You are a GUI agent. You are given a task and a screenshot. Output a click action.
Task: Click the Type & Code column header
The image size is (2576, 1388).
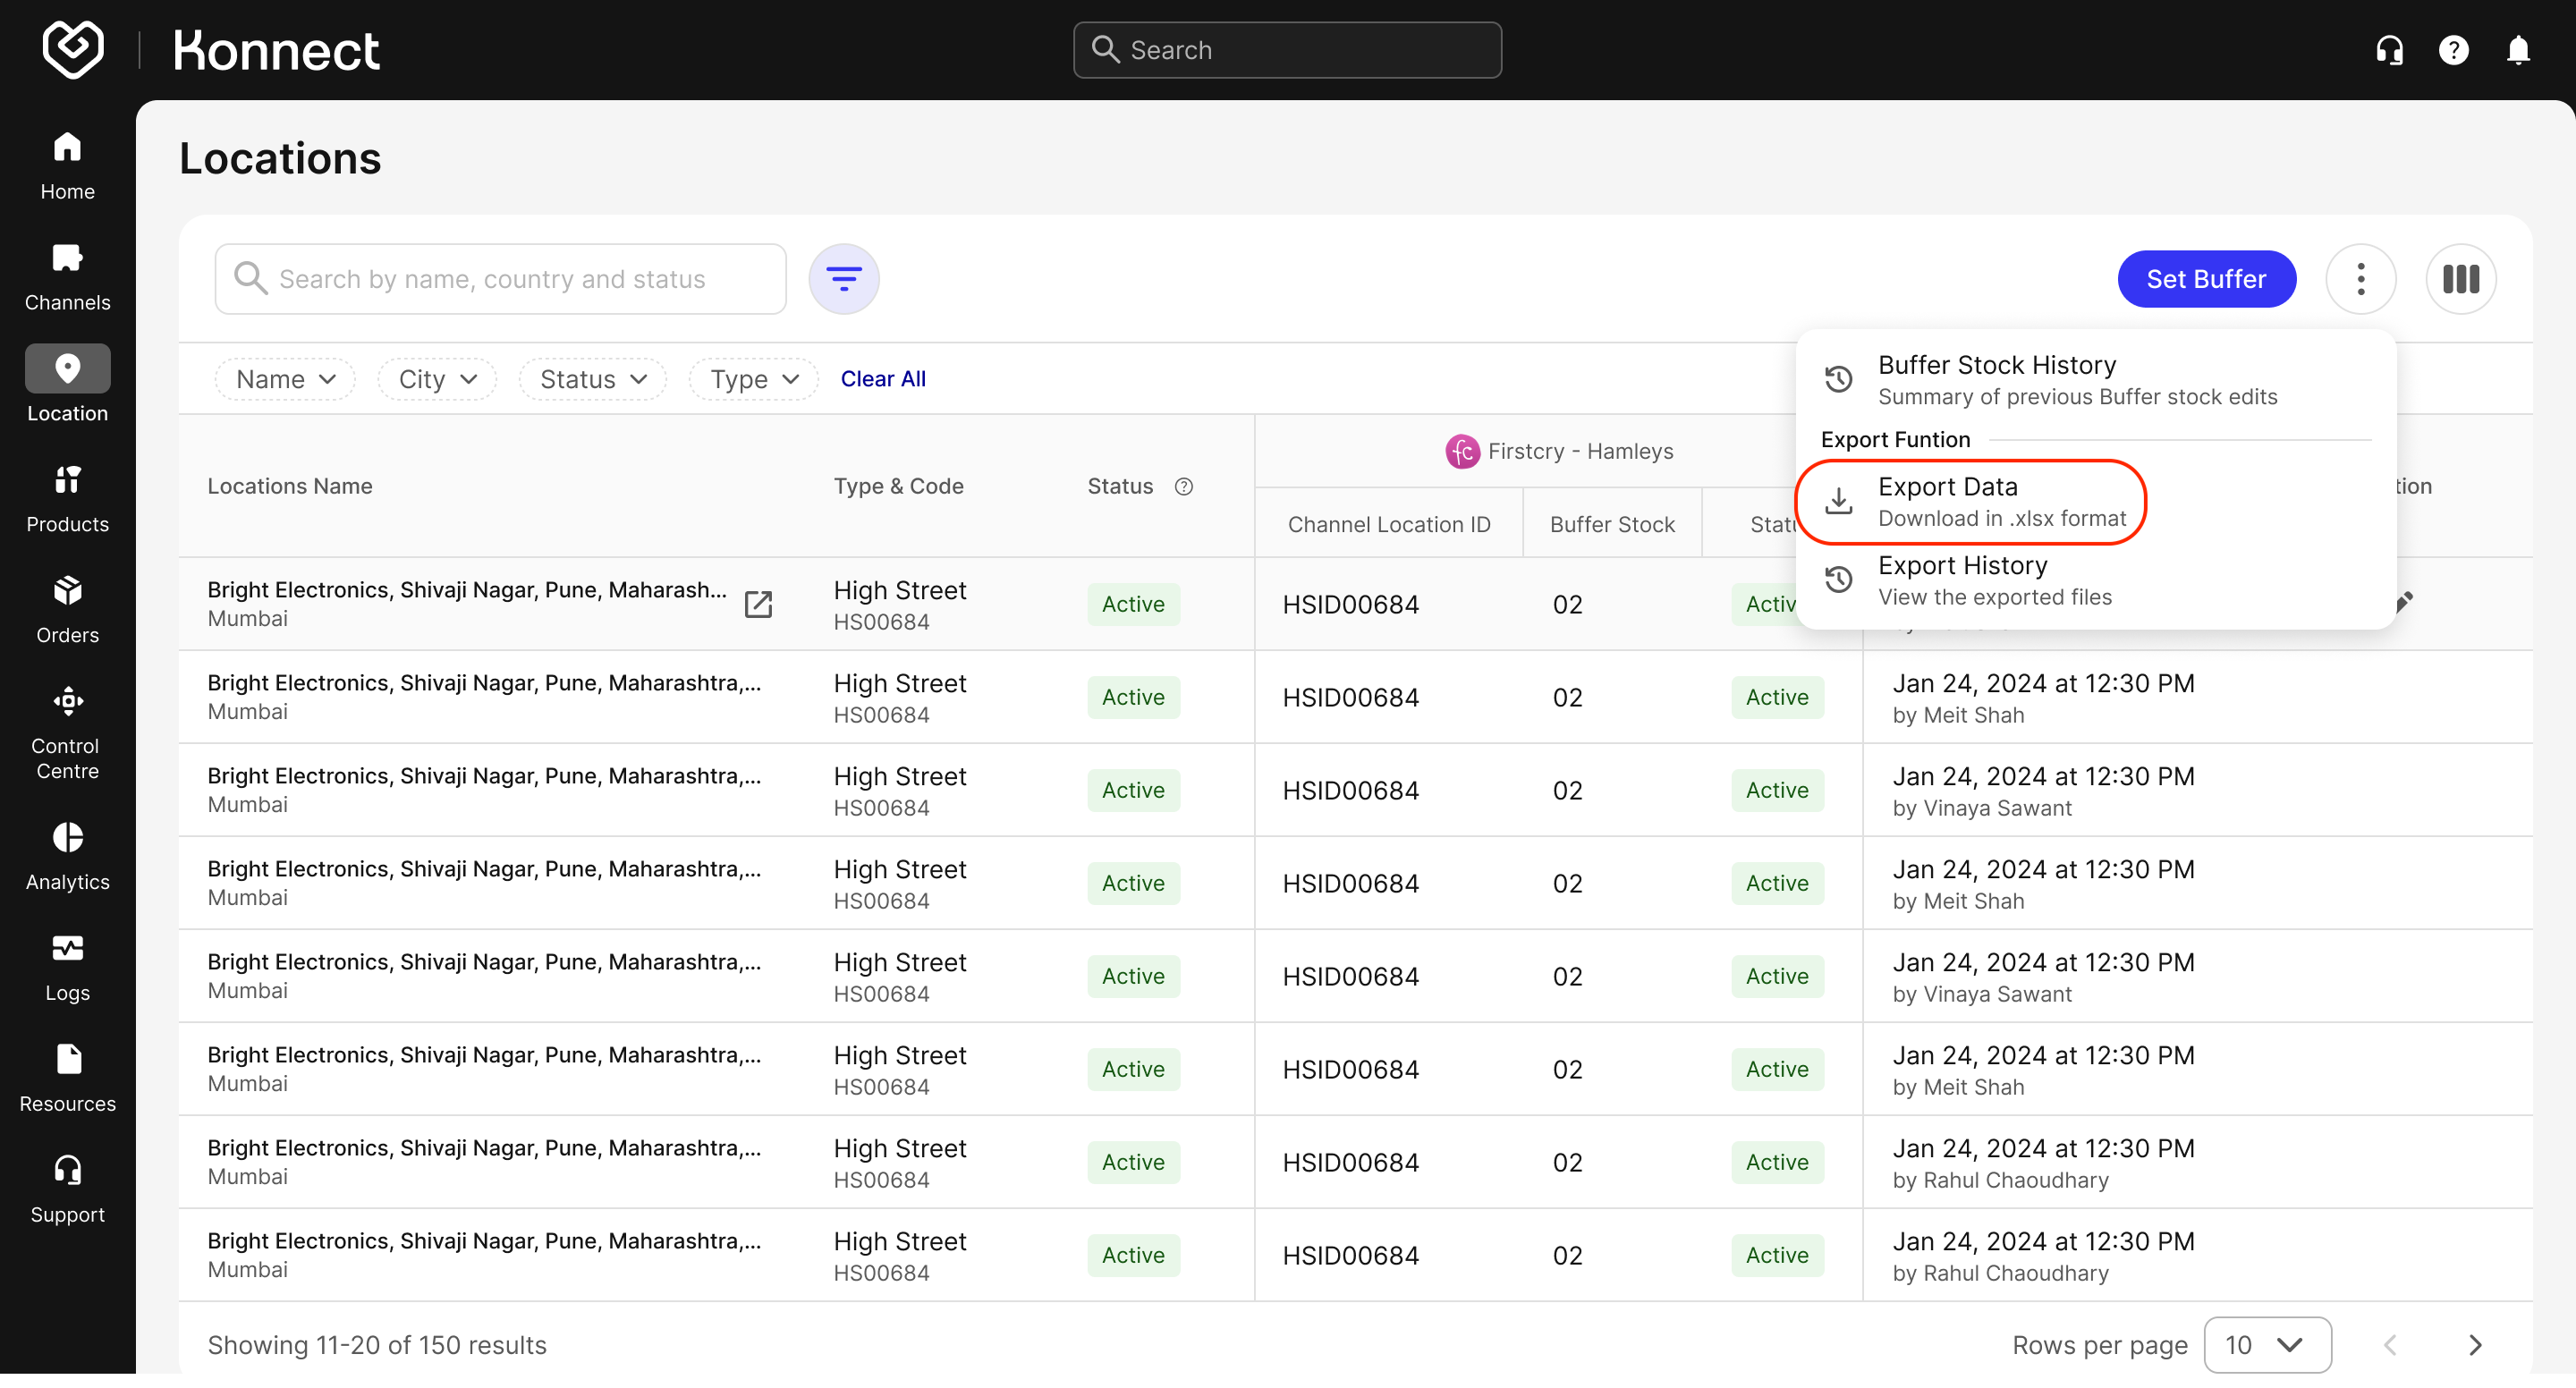[x=898, y=487]
